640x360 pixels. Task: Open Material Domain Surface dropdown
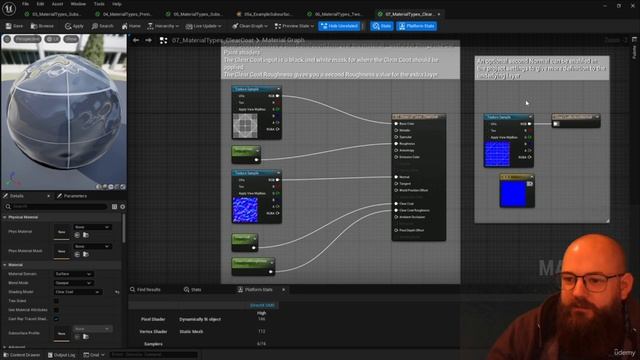point(73,274)
